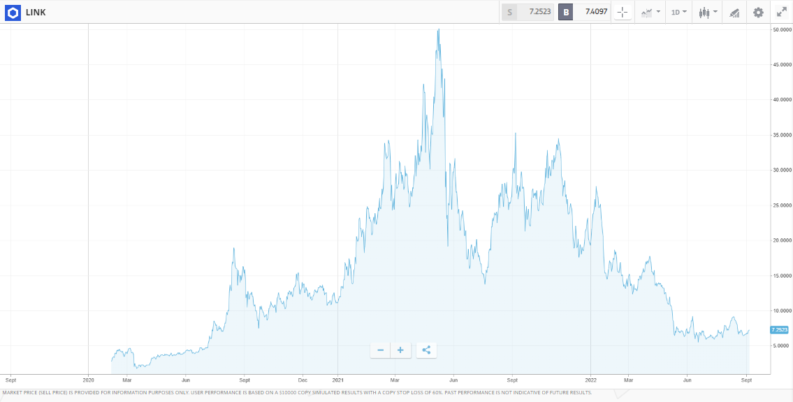Open the candlestick chart type dropdown
Image resolution: width=793 pixels, height=402 pixels.
point(708,12)
